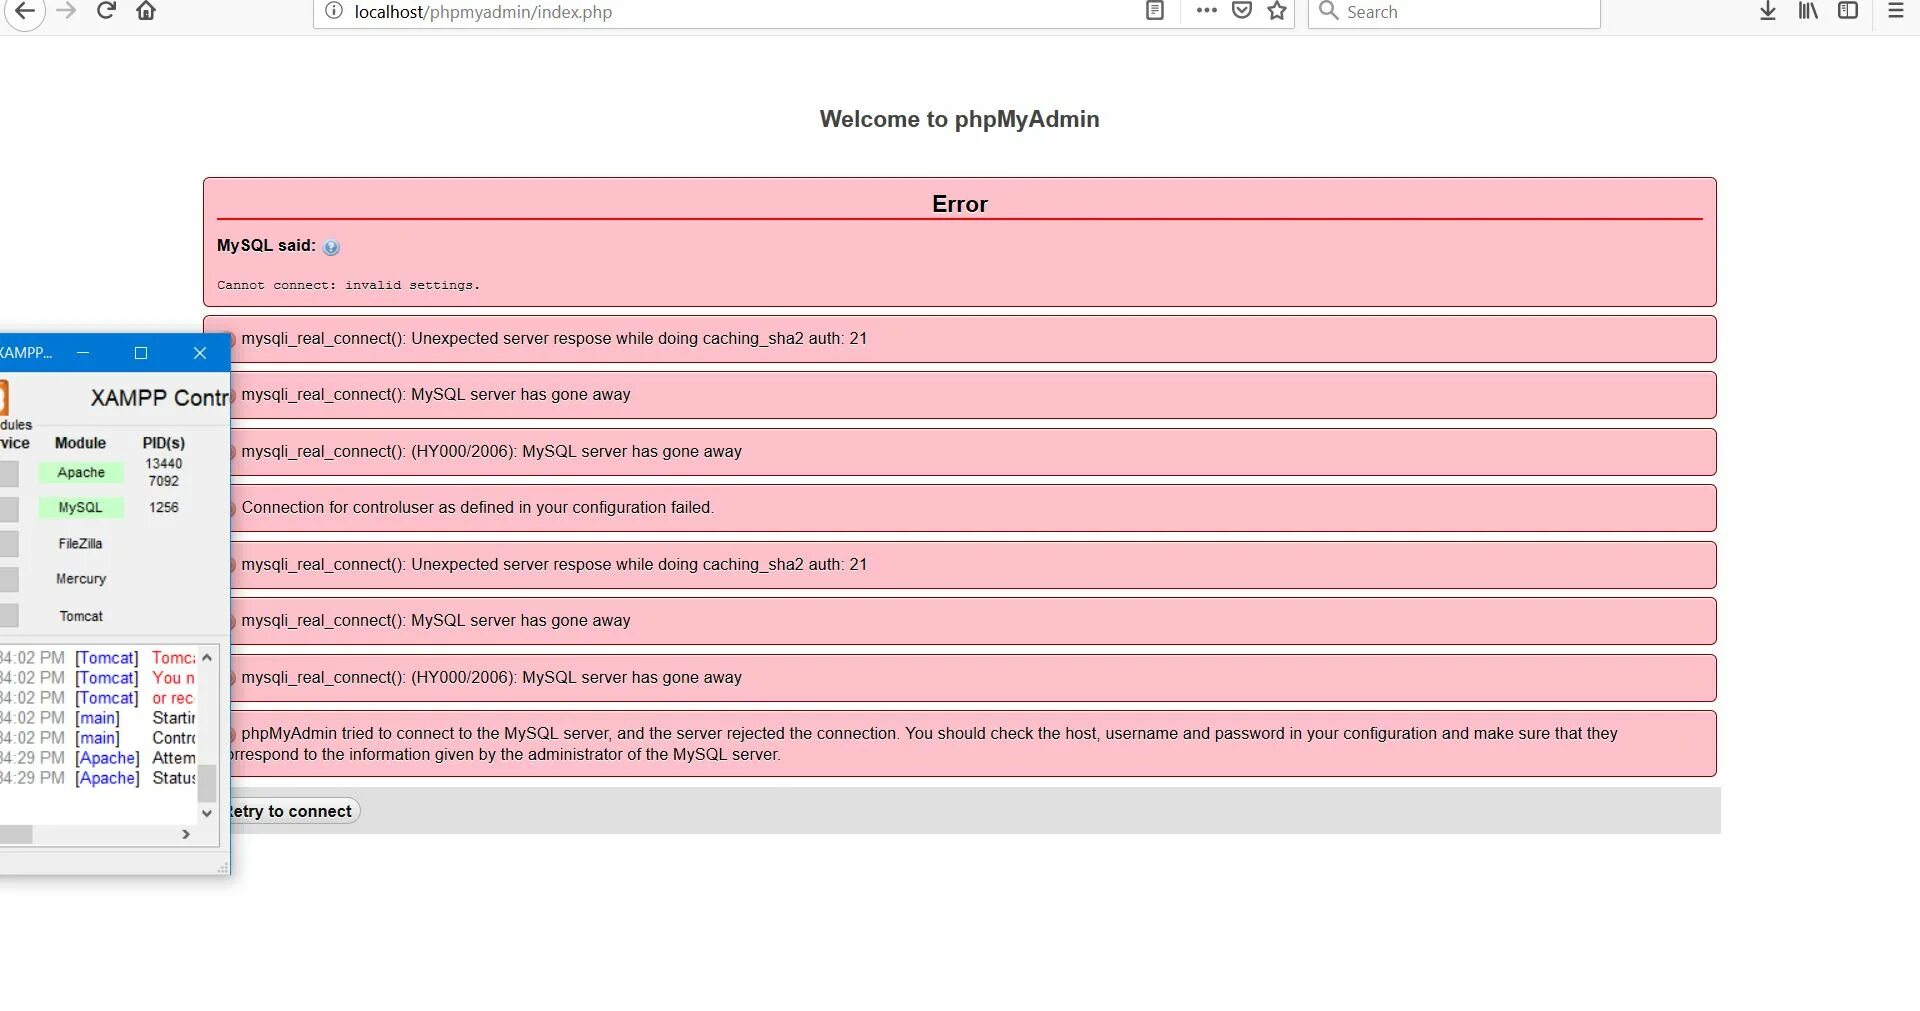Toggle the FileZilla service checkbox in XAMPP
Viewport: 1920px width, 1011px height.
[x=9, y=544]
